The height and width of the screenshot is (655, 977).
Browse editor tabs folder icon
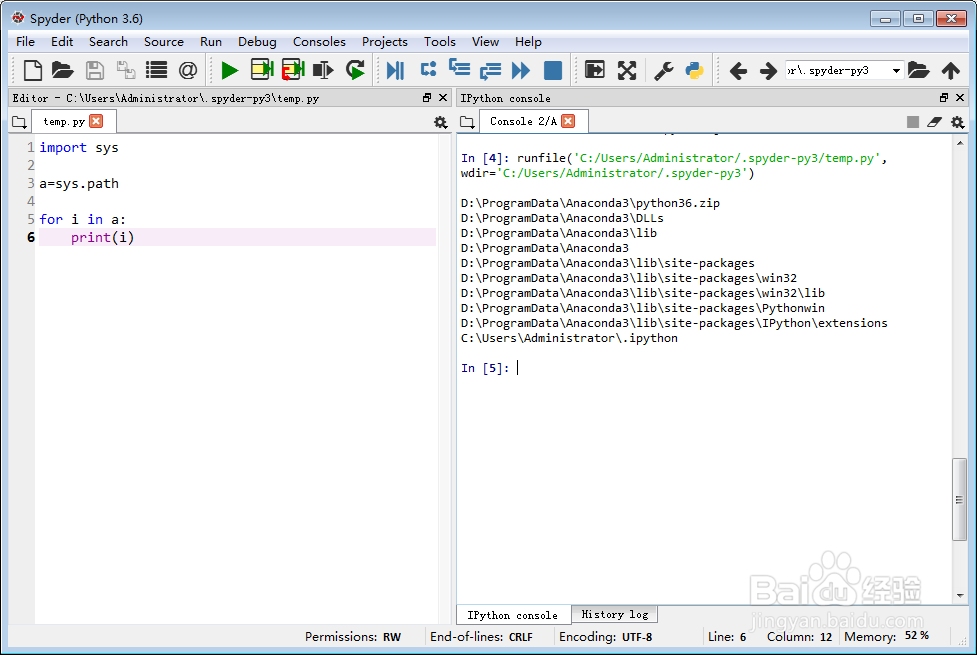[19, 122]
